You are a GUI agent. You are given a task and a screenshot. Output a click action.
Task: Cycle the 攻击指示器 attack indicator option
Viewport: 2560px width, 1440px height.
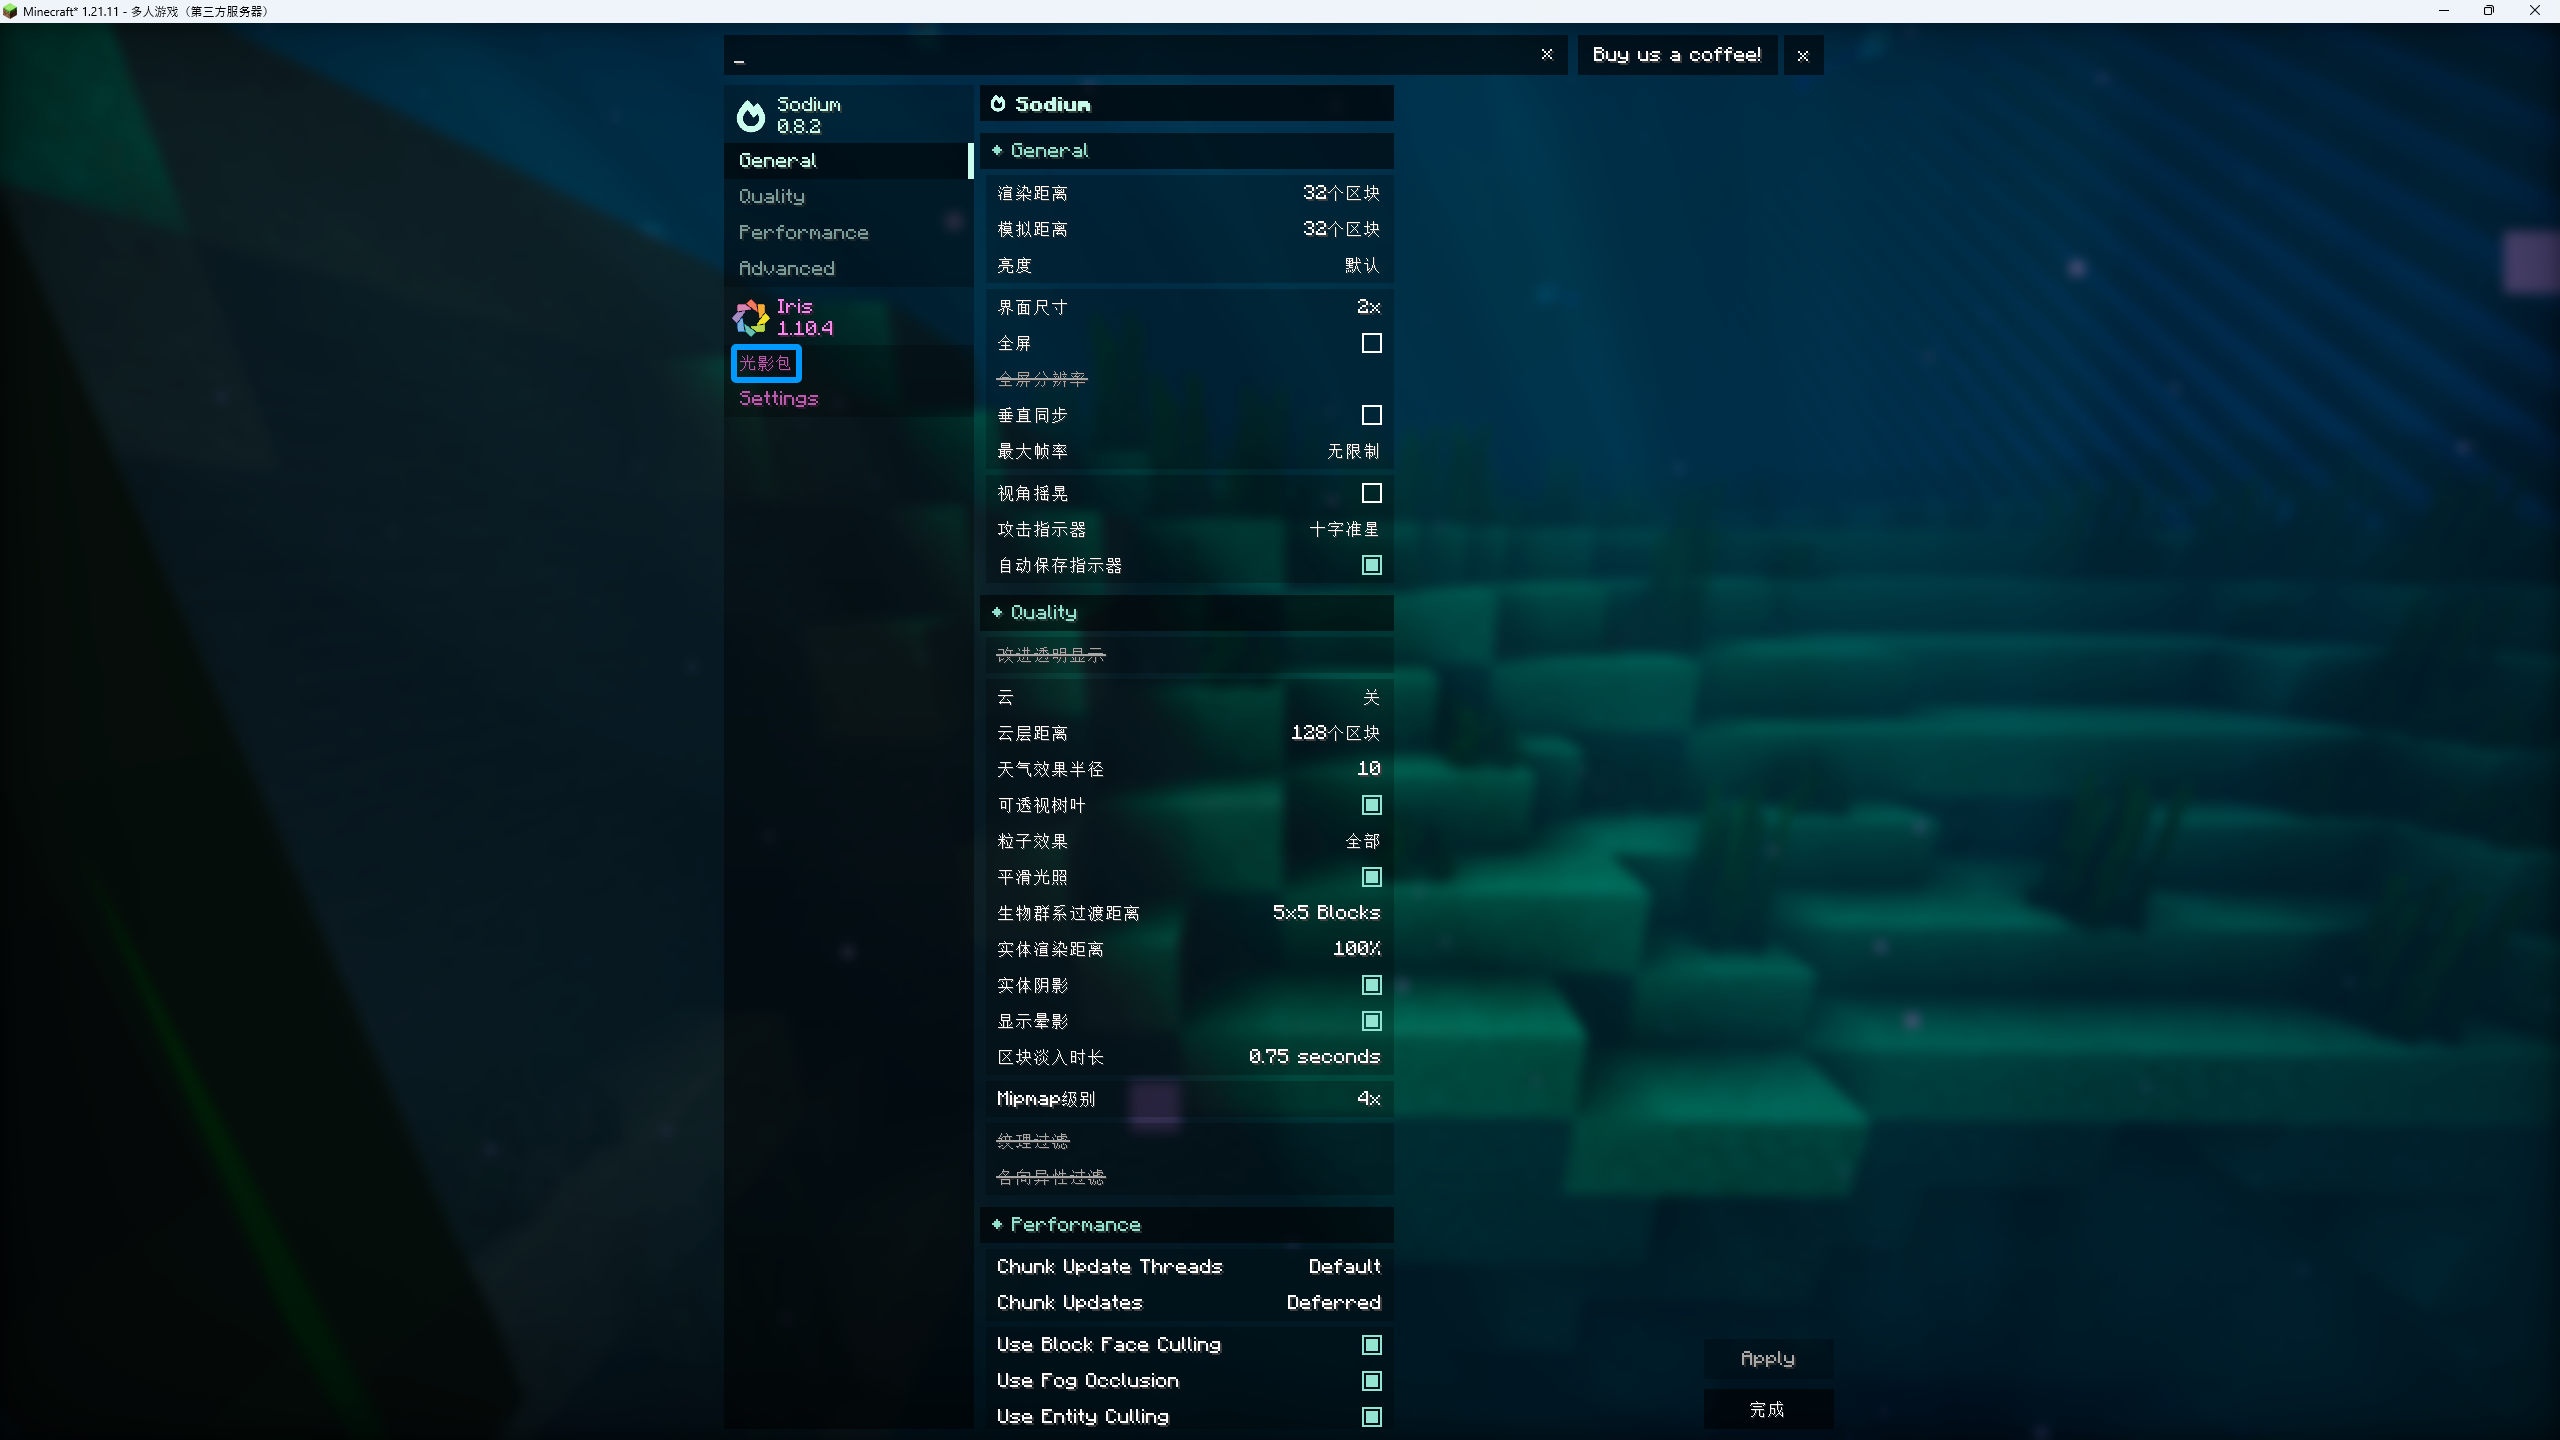1344,529
